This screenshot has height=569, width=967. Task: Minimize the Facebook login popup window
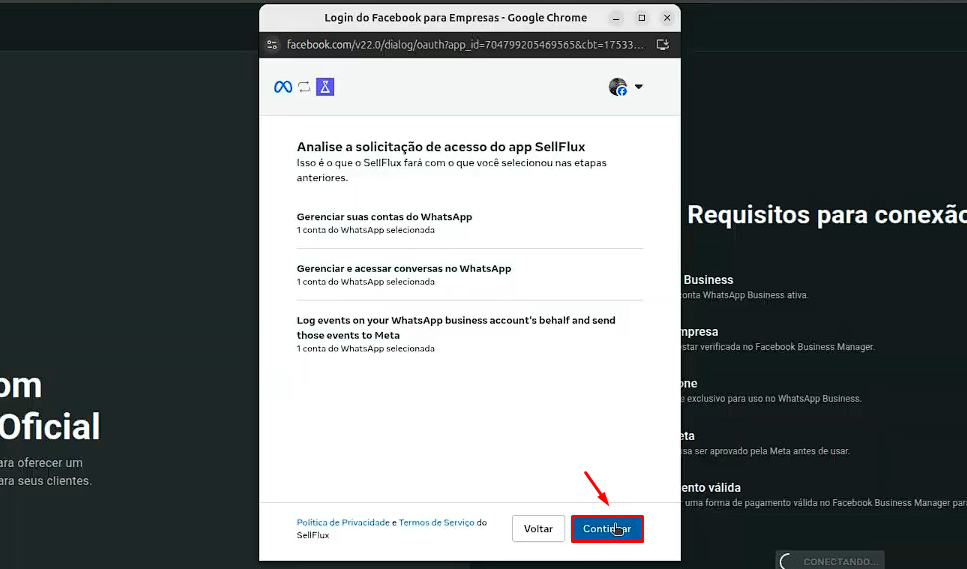tap(617, 18)
